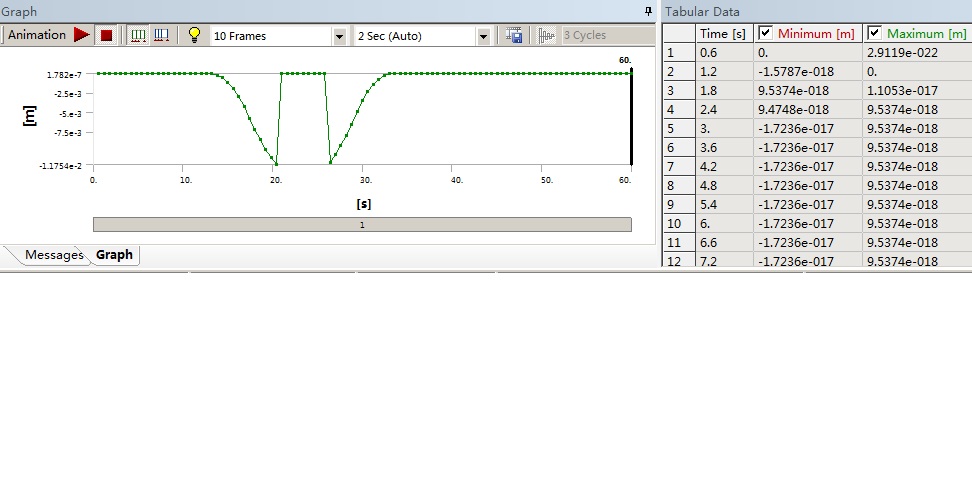
Task: Click the cycles waveform icon
Action: point(546,35)
